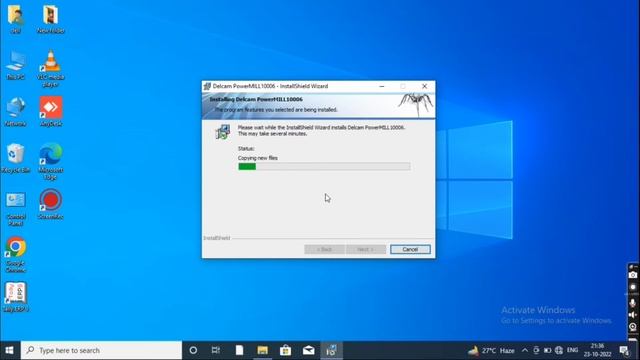Open Cortana from the taskbar
Image resolution: width=640 pixels, height=360 pixels.
[193, 350]
